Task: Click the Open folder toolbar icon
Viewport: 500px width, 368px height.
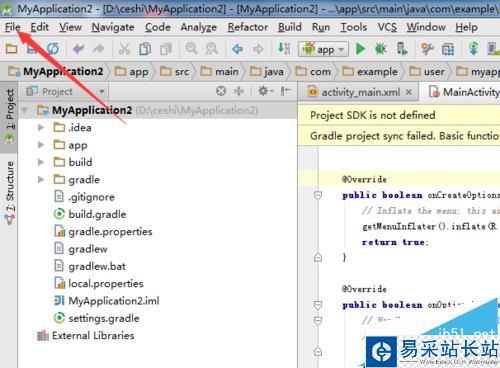Action: pos(12,49)
